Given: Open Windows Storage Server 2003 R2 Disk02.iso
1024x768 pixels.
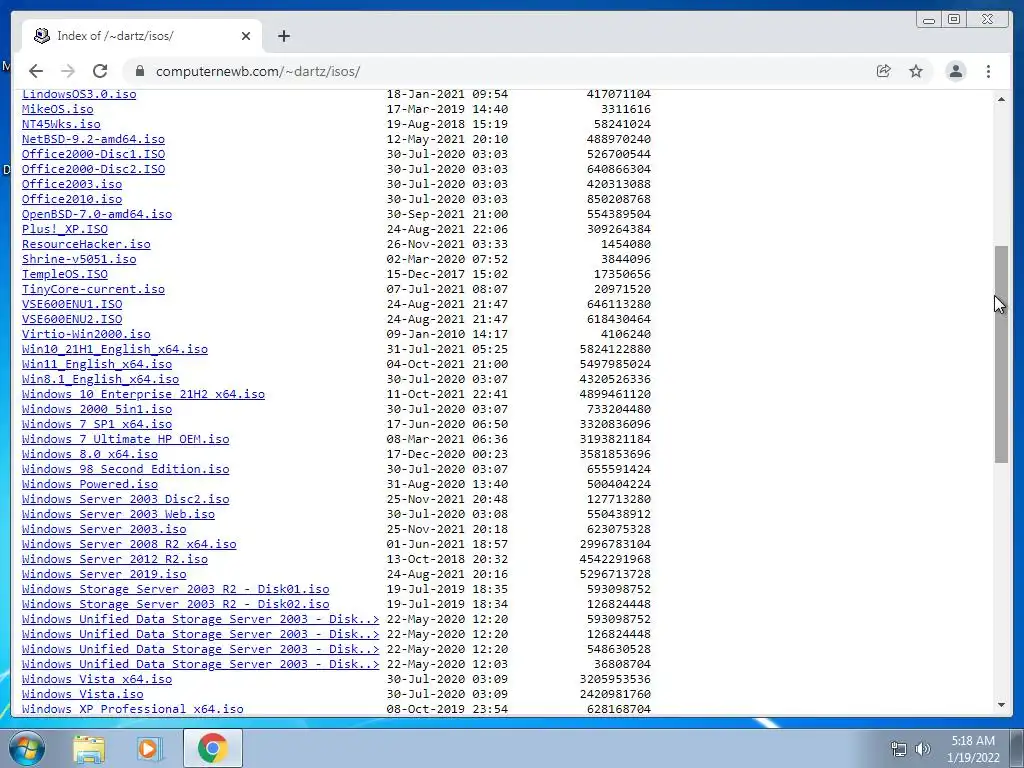Looking at the screenshot, I should [x=176, y=605].
